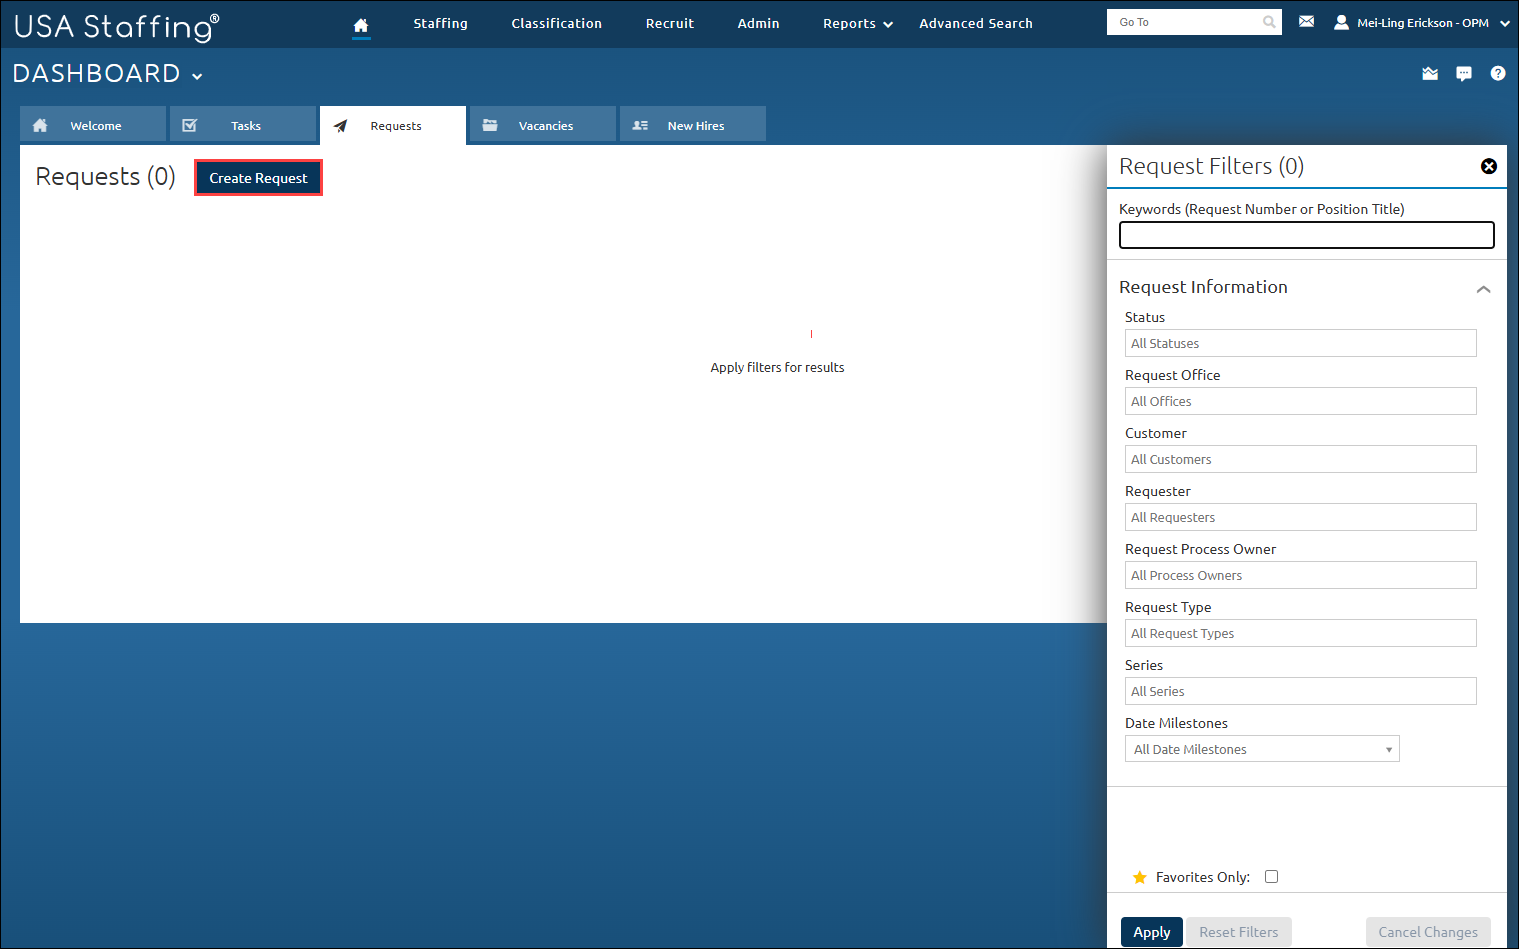Close the Request Filters panel
Viewport: 1519px width, 949px height.
[1489, 166]
